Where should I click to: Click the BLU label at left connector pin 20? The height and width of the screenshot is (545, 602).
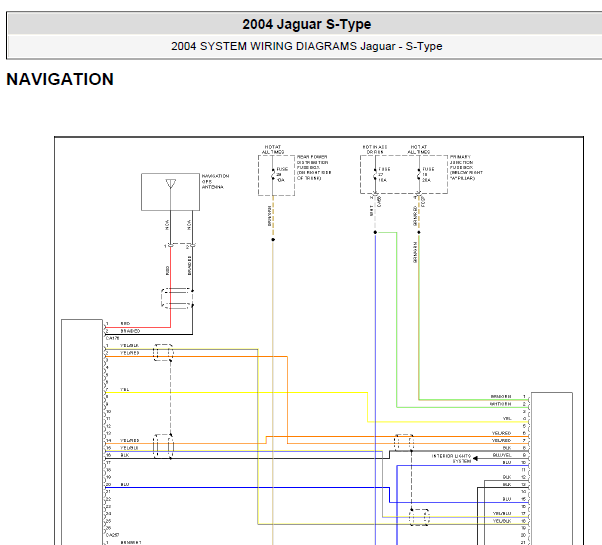(125, 484)
